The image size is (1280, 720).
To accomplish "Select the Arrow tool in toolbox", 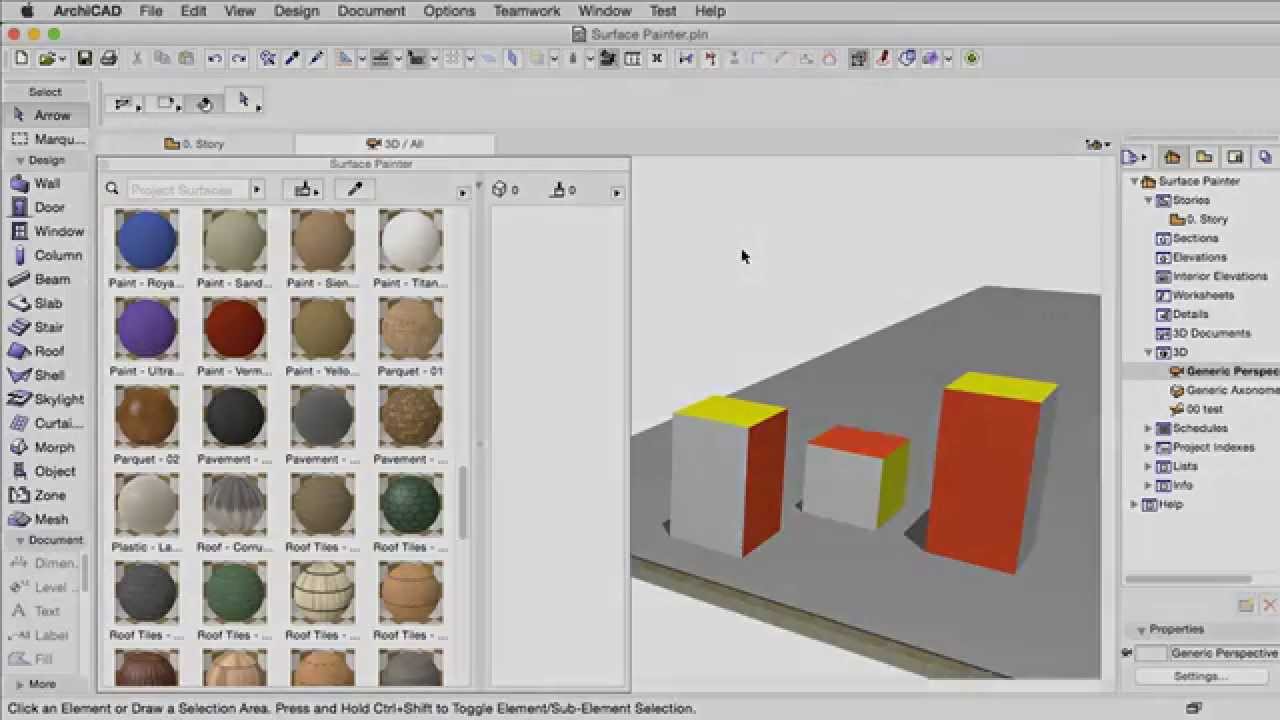I will click(x=45, y=115).
